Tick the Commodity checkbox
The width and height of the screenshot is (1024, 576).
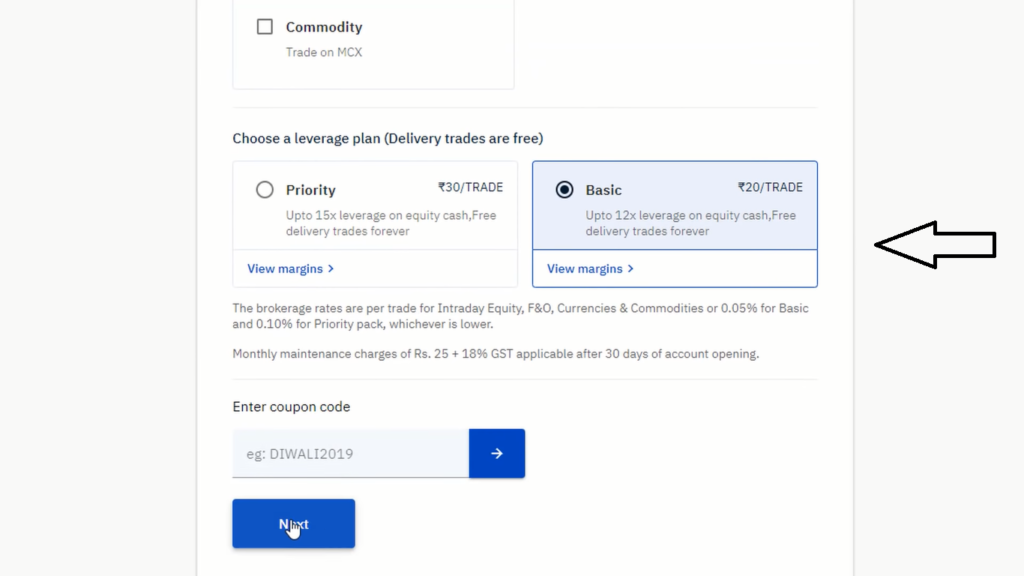[x=264, y=27]
